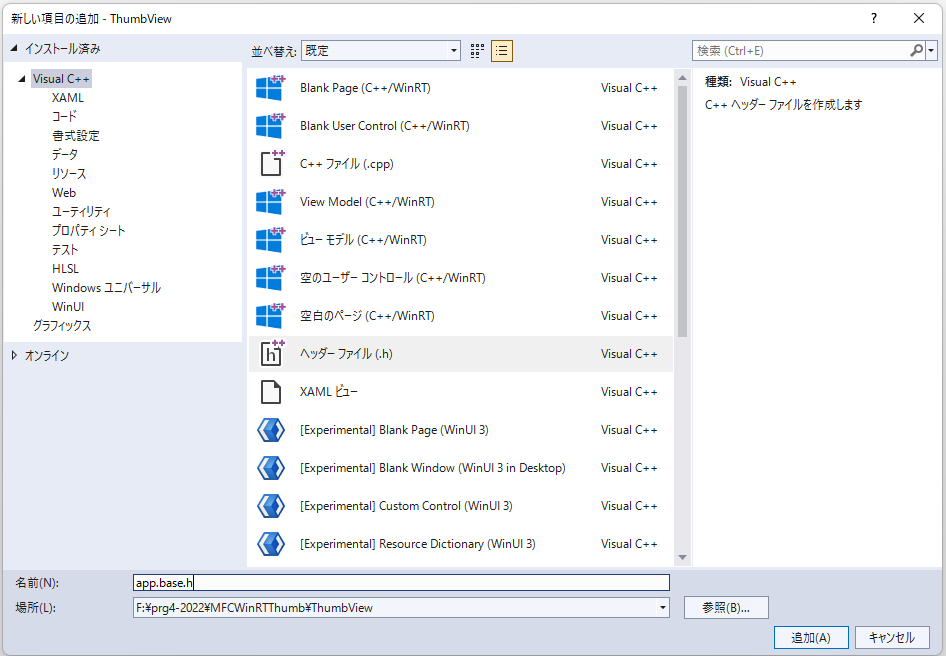The width and height of the screenshot is (946, 656).
Task: Switch to list view mode
Action: [x=502, y=51]
